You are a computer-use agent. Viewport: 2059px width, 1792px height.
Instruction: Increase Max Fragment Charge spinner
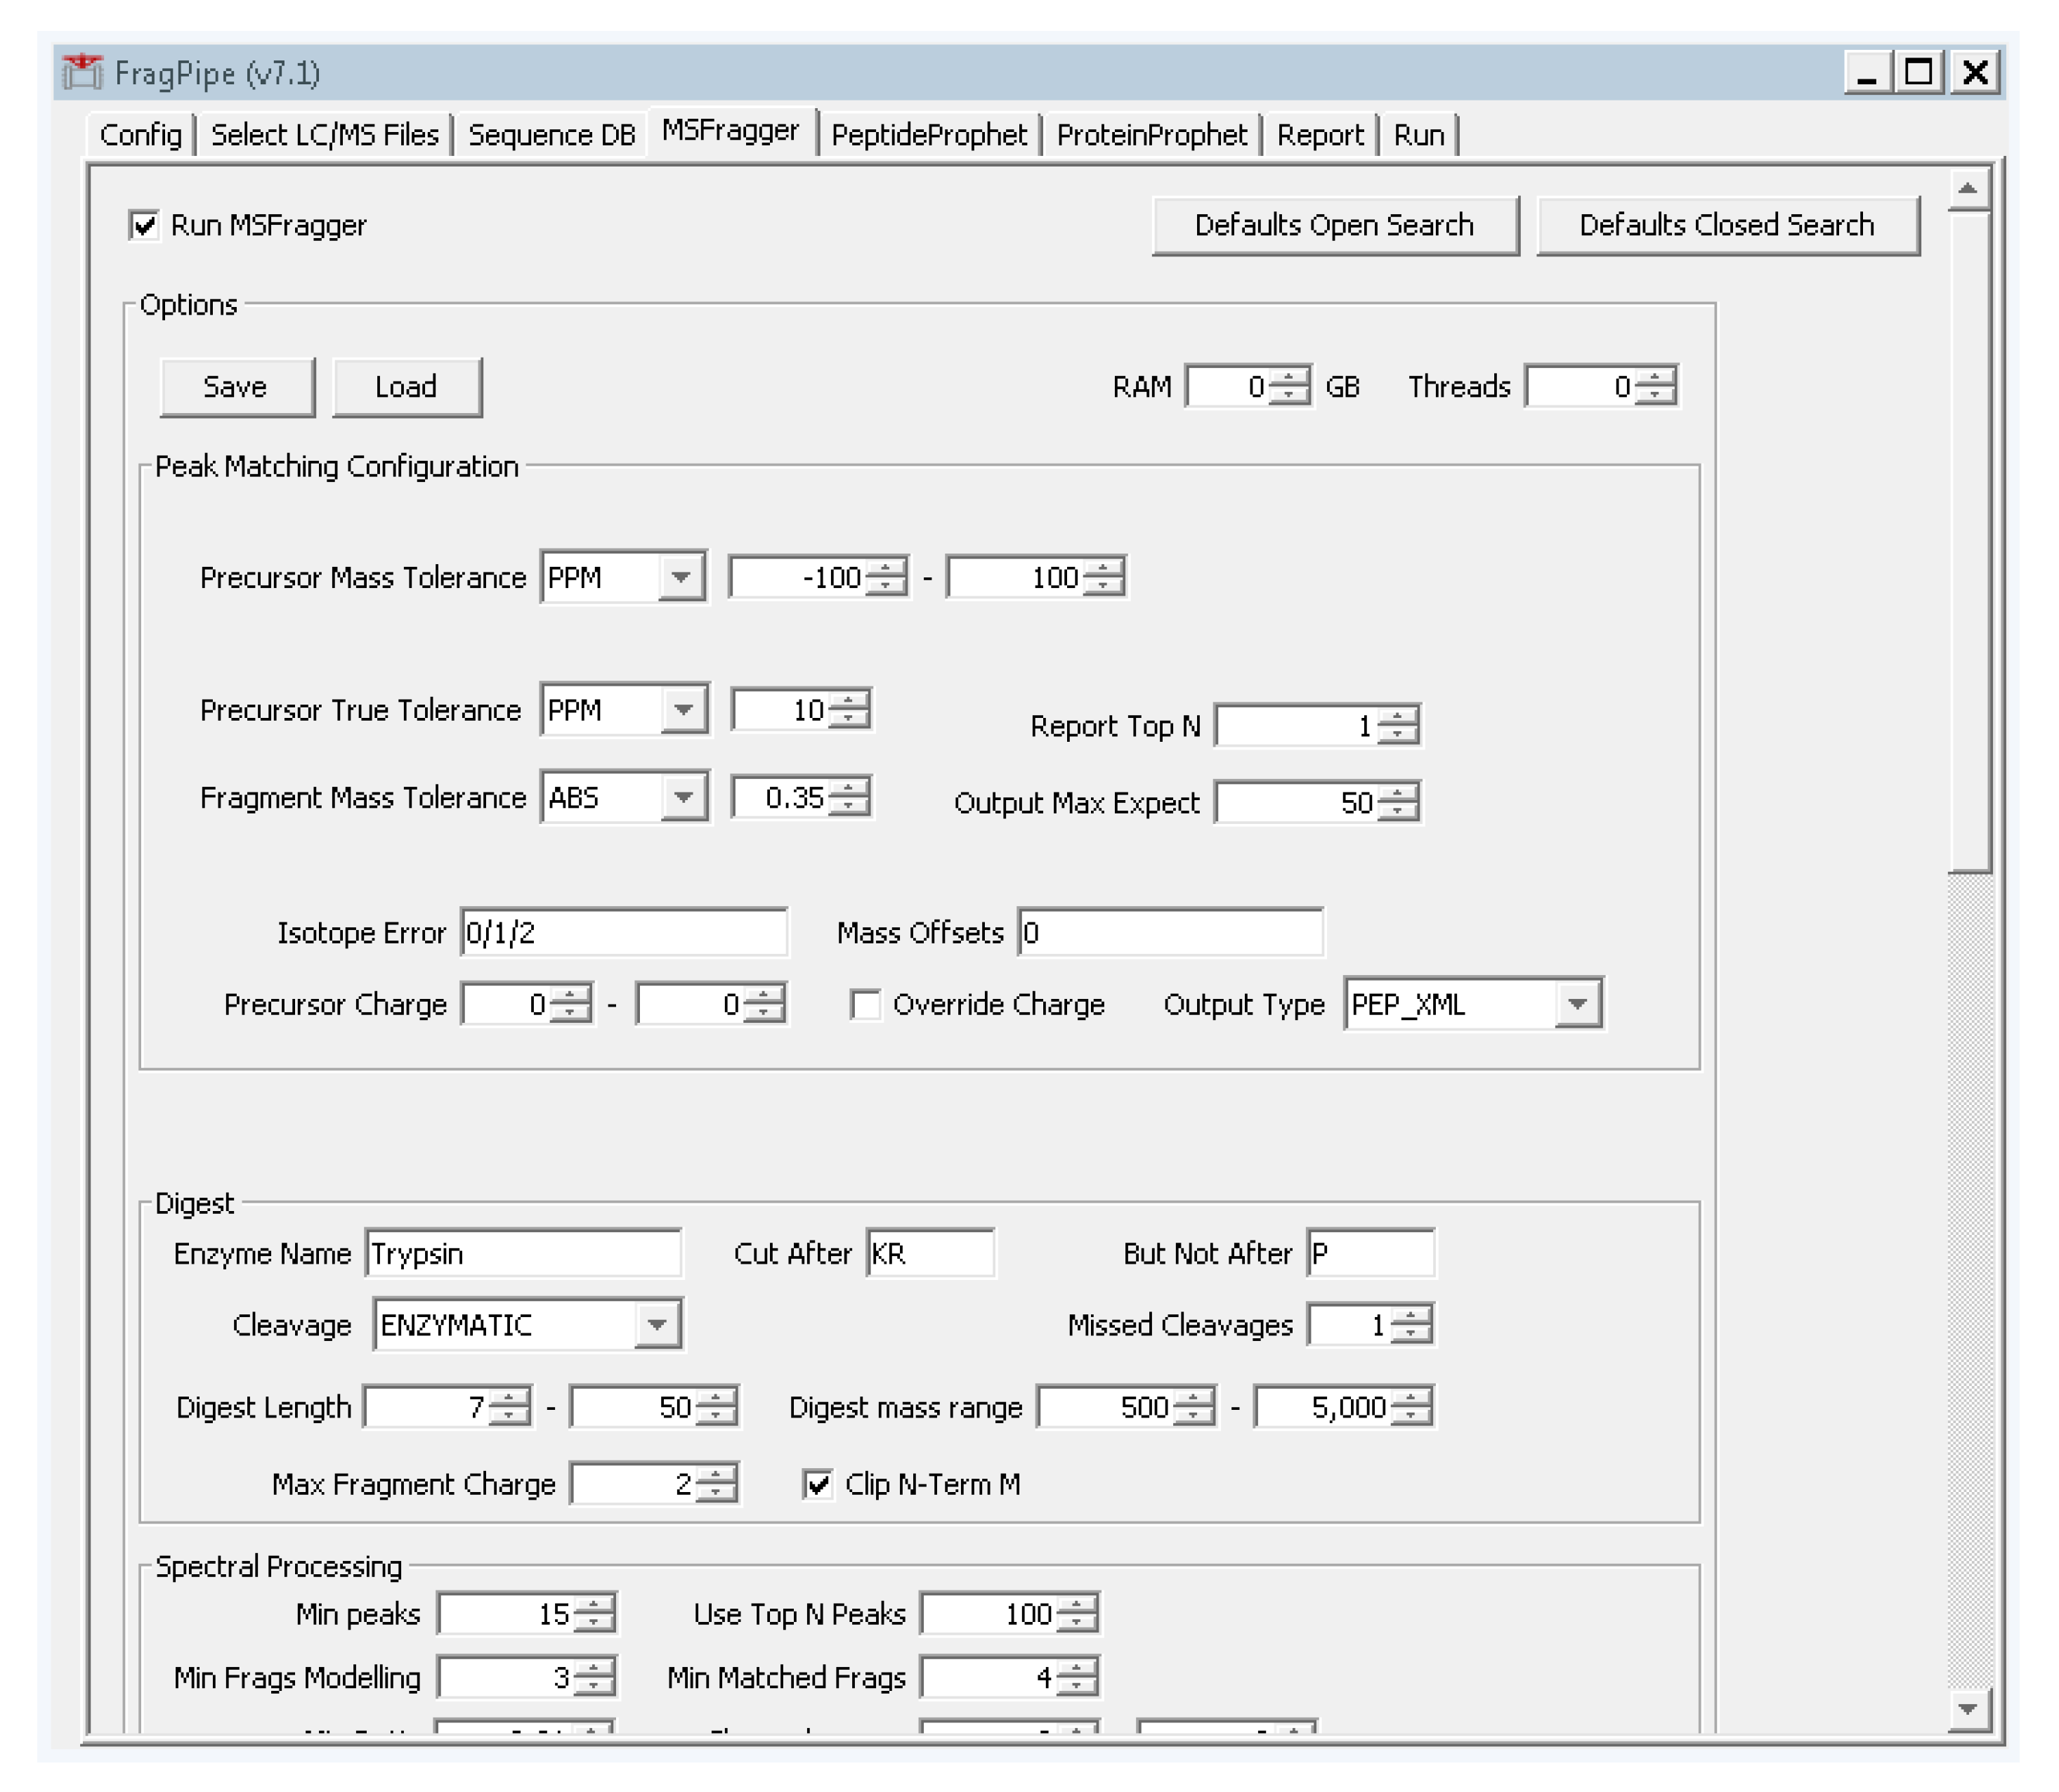click(716, 1475)
